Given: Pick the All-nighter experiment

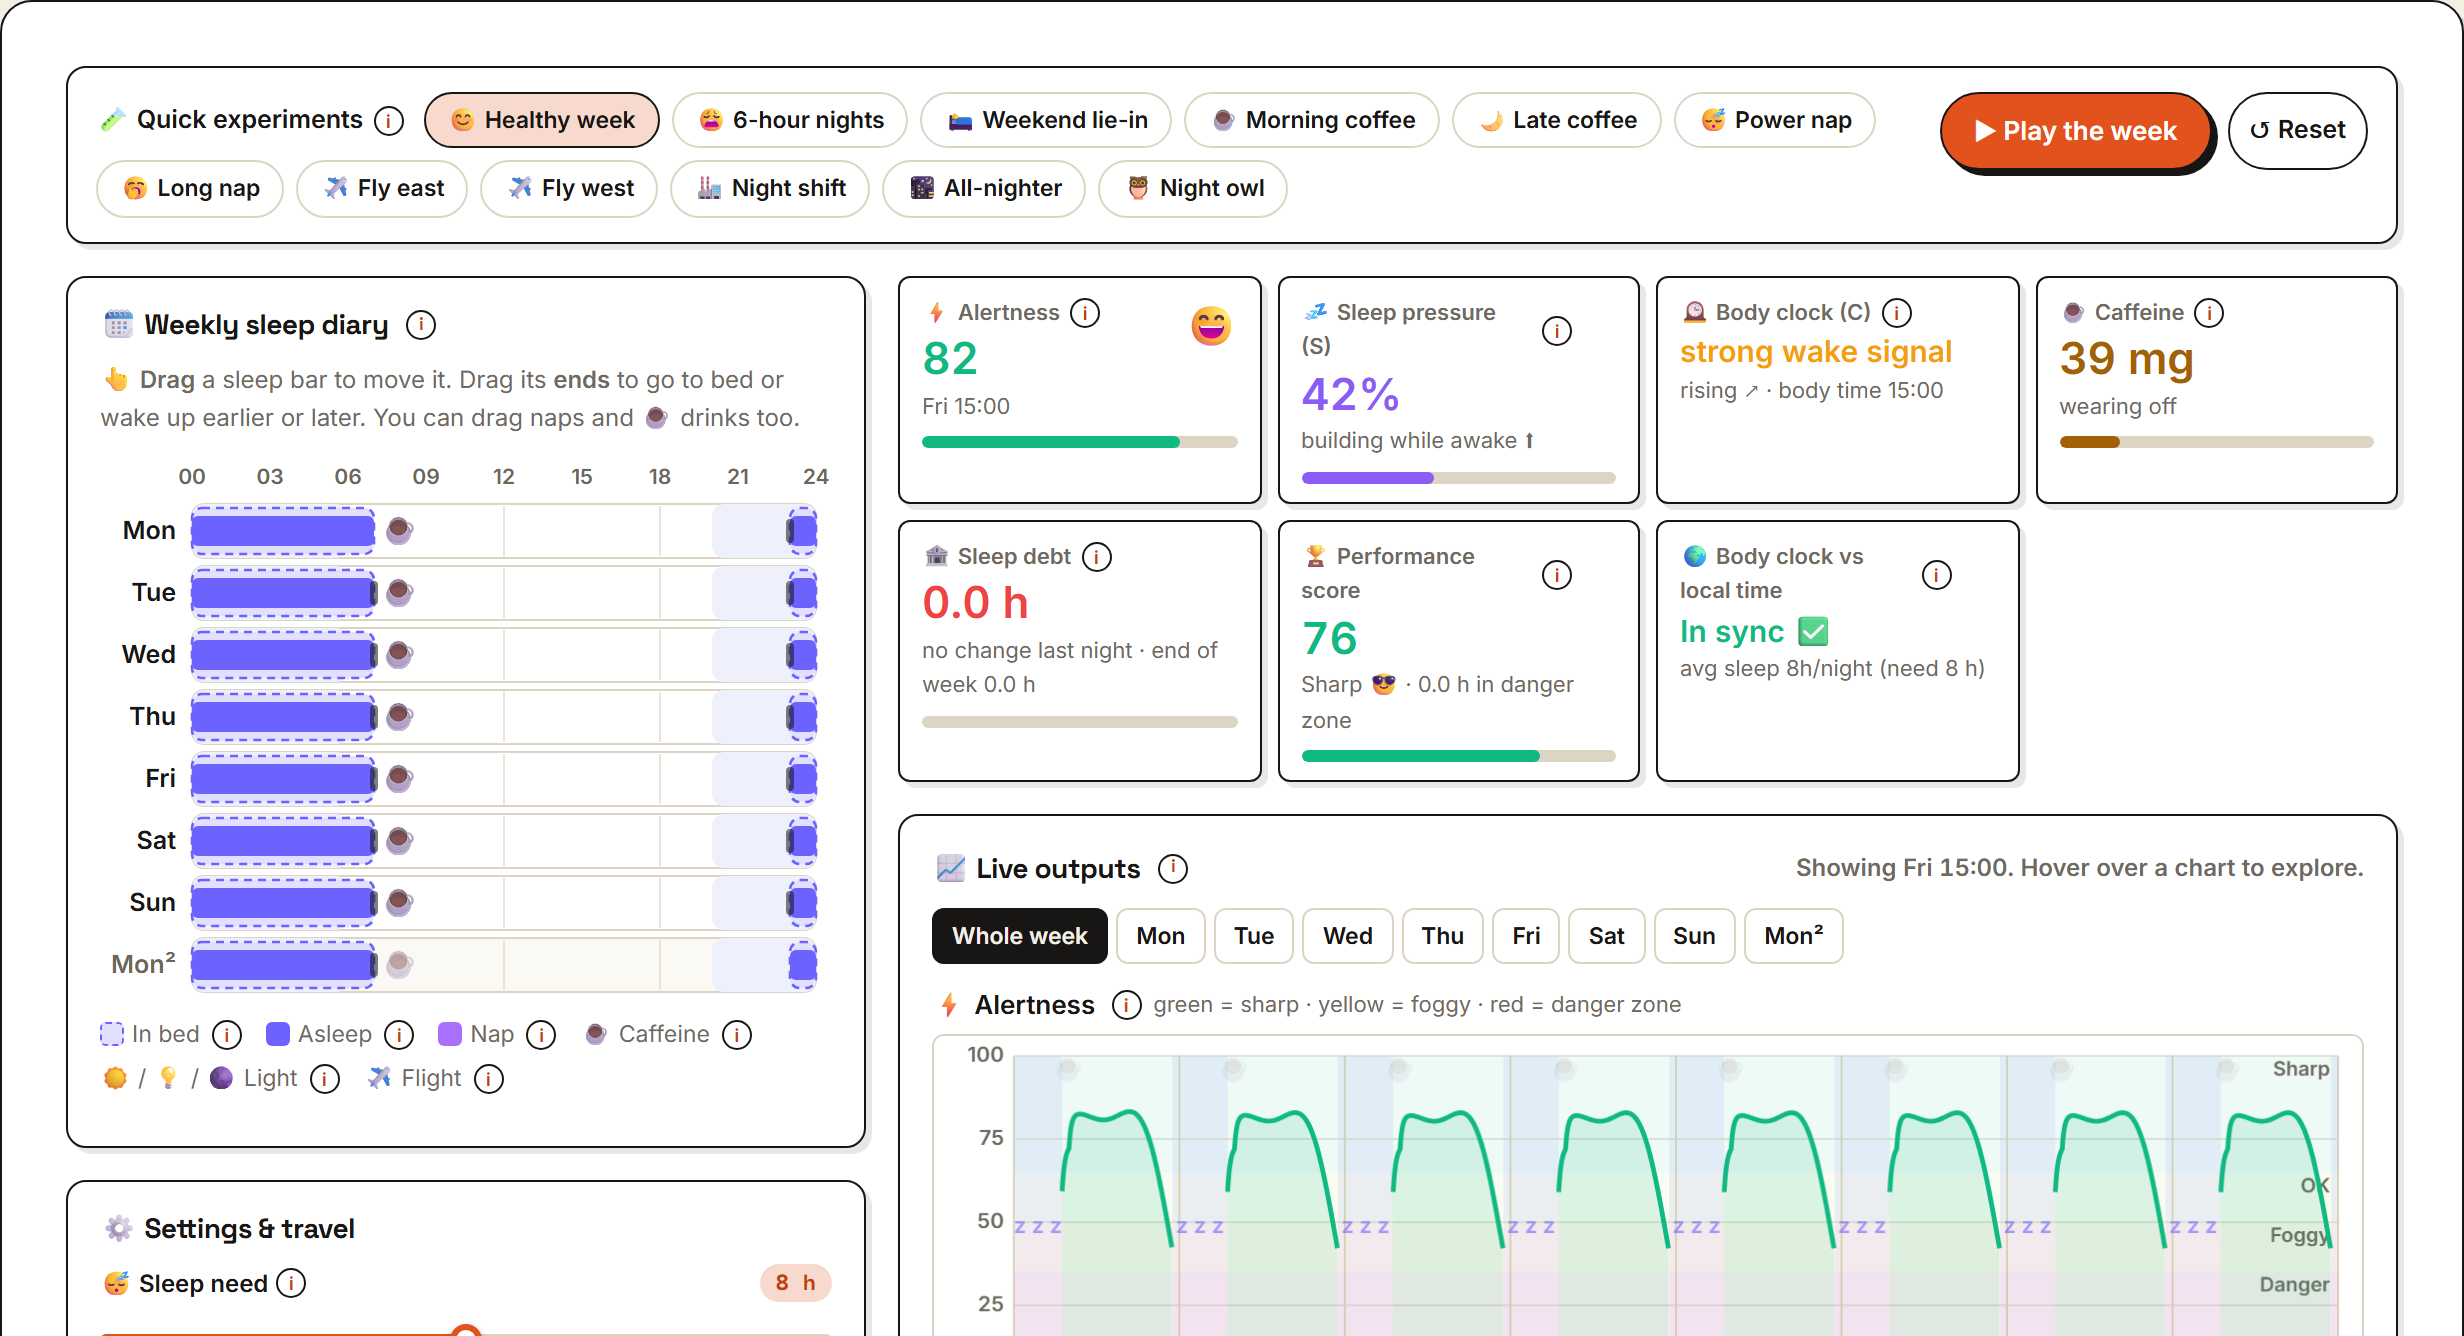Looking at the screenshot, I should click(984, 188).
